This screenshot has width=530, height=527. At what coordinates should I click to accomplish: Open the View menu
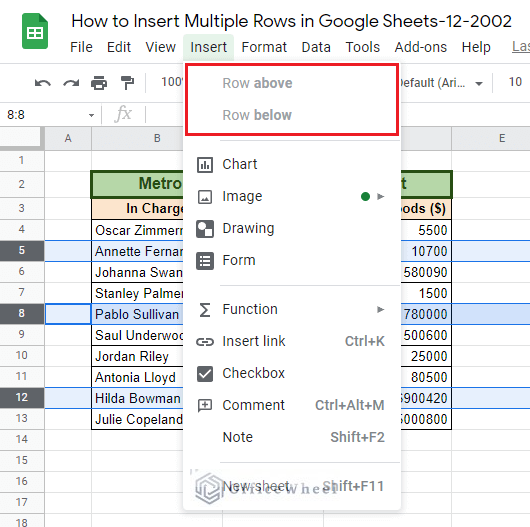pyautogui.click(x=161, y=47)
